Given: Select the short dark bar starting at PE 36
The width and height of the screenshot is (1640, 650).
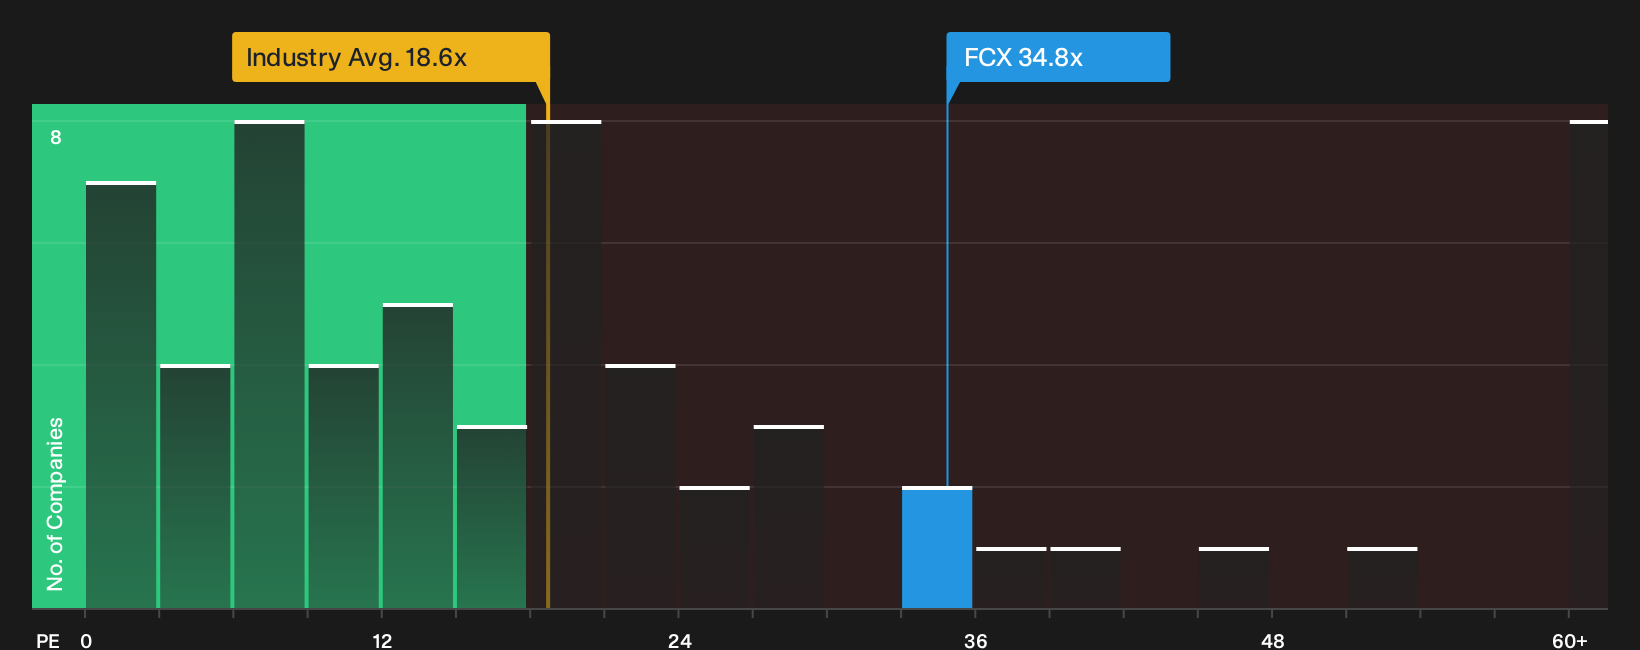Looking at the screenshot, I should click(1011, 578).
